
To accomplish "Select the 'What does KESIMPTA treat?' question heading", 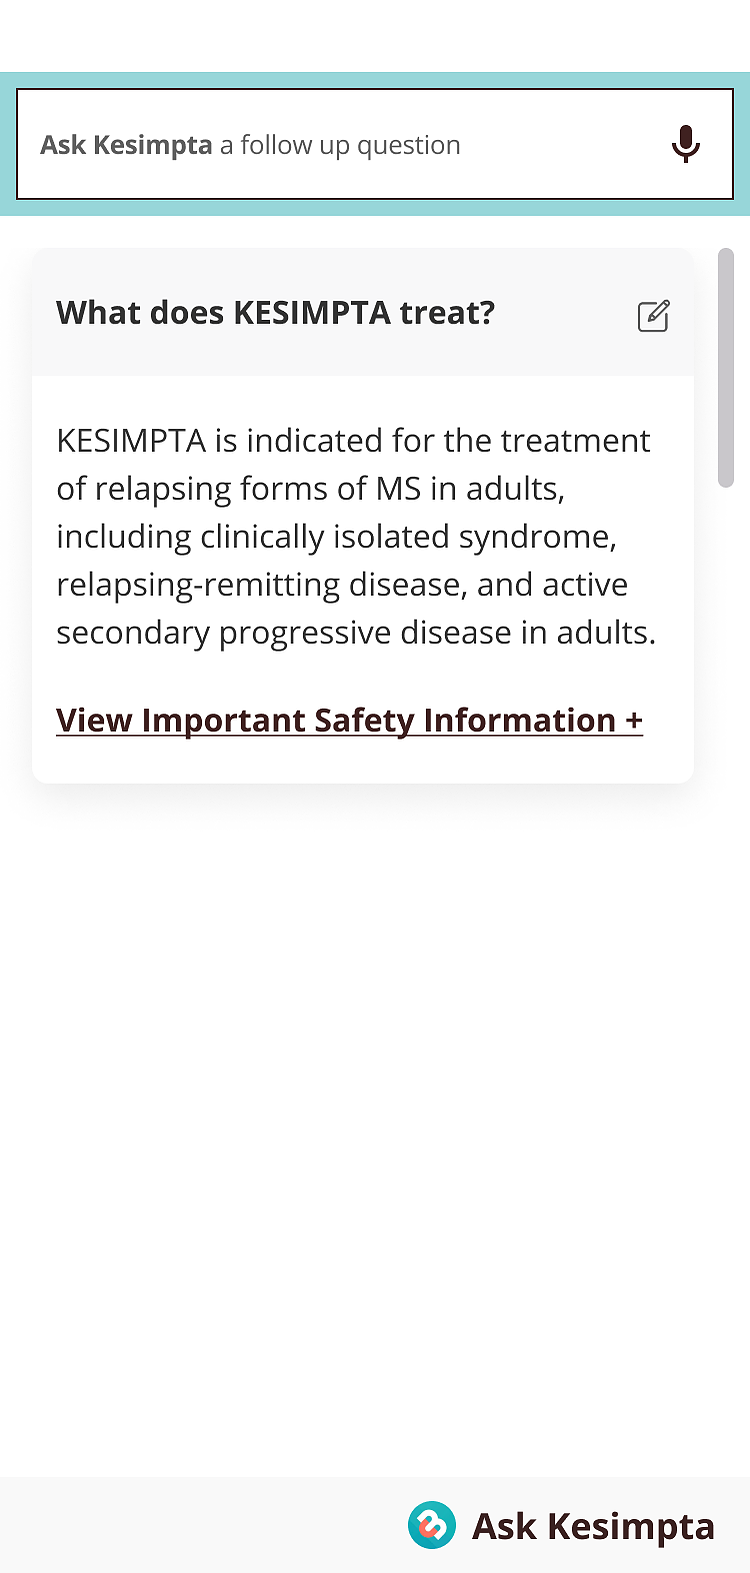I will point(276,313).
